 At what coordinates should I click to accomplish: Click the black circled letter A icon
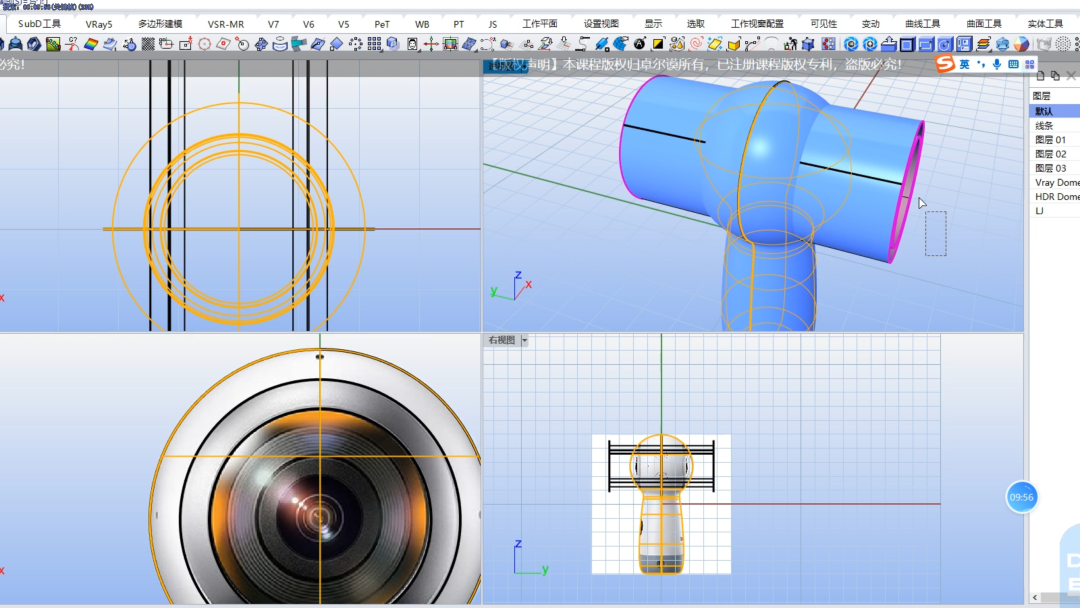coord(639,44)
